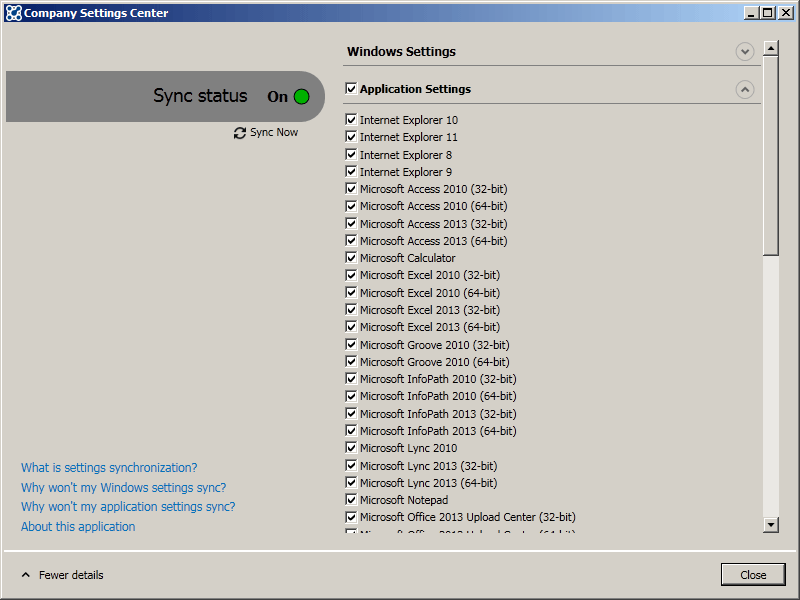Uncheck Microsoft Lync 2013 (32-bit)
Viewport: 800px width, 600px height.
click(351, 465)
